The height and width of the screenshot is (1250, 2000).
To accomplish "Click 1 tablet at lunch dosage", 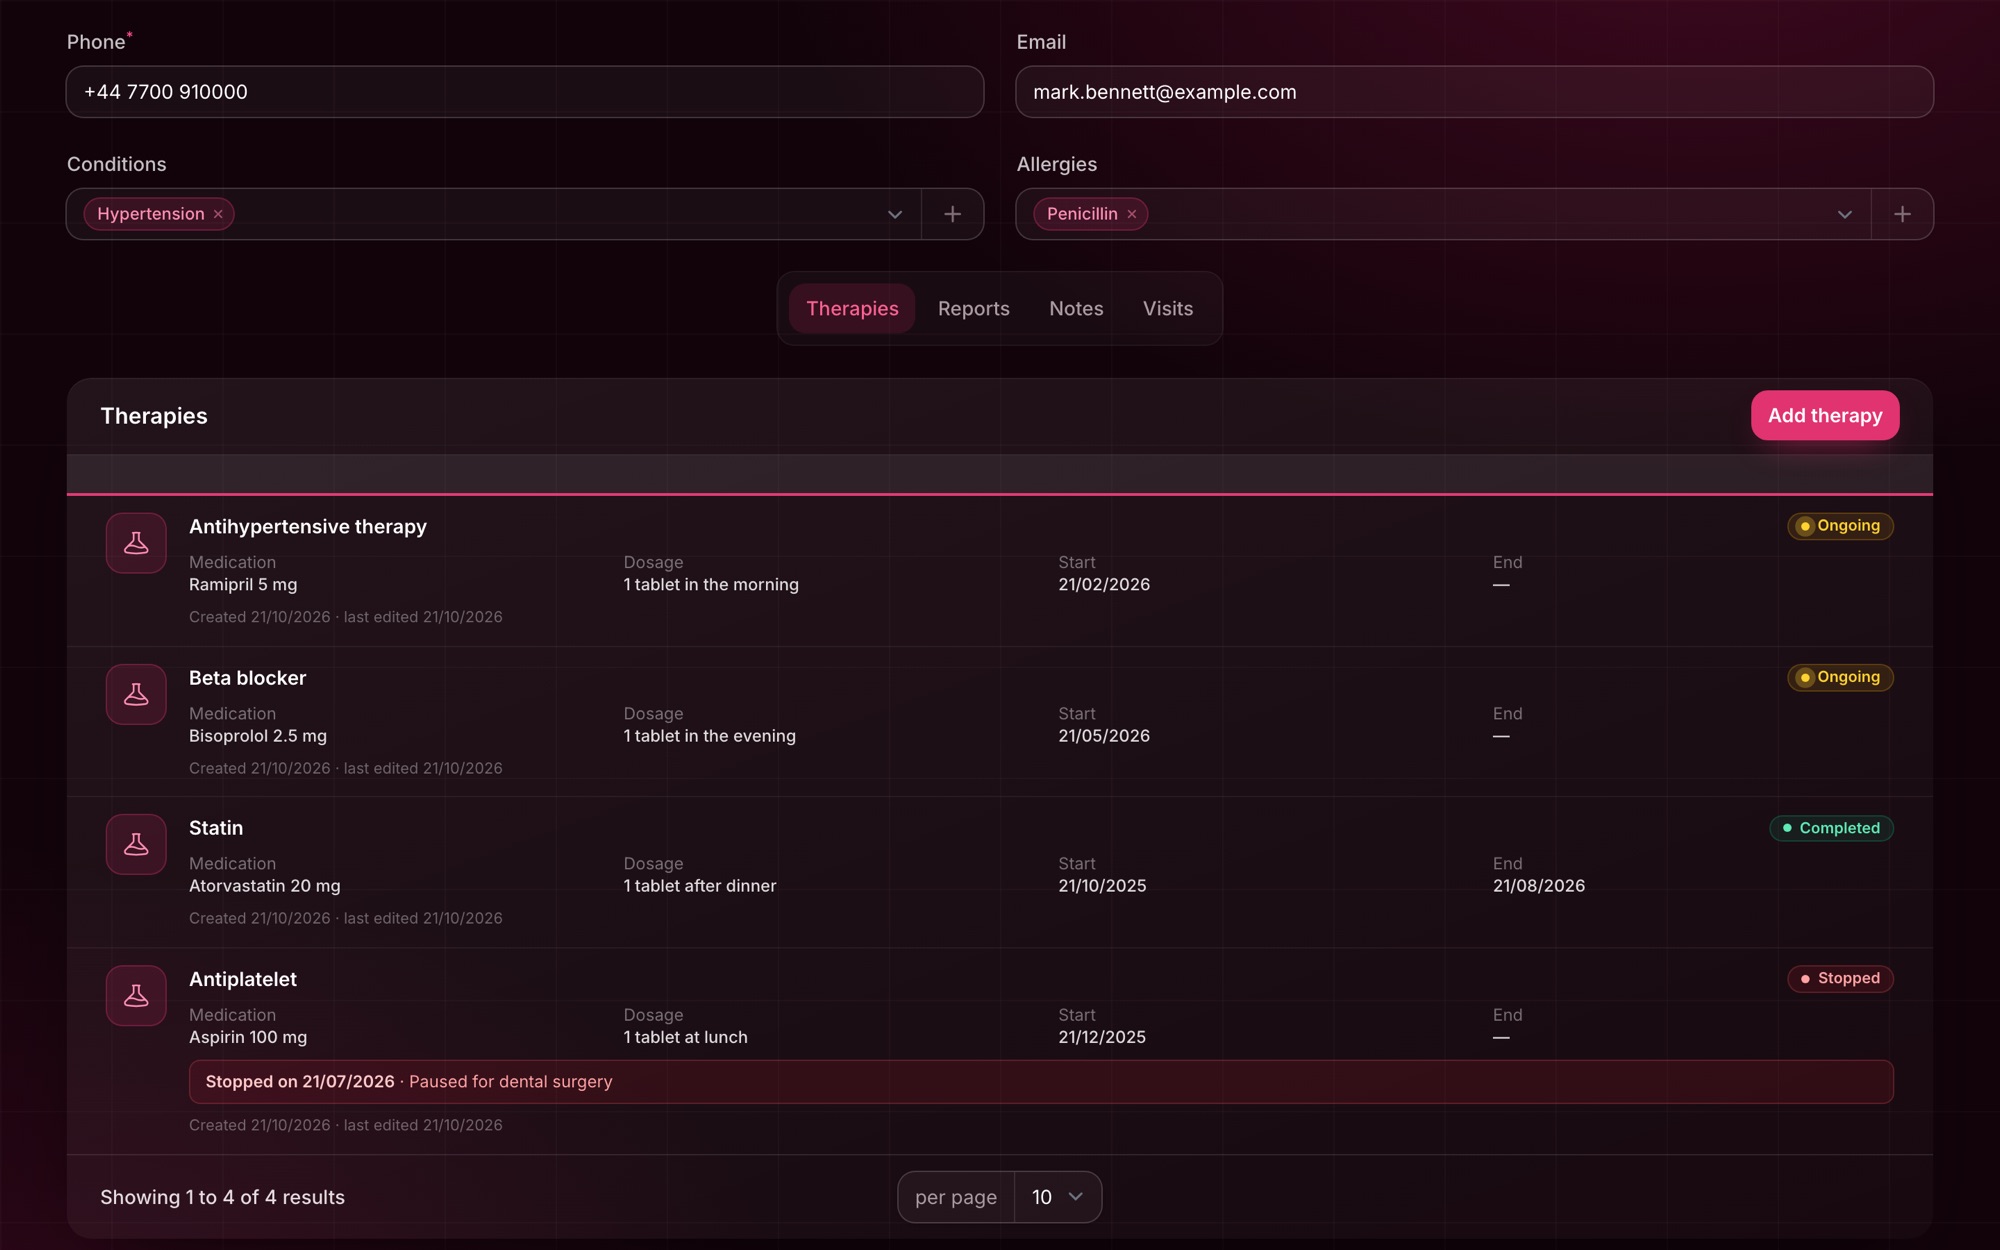I will coord(686,1037).
